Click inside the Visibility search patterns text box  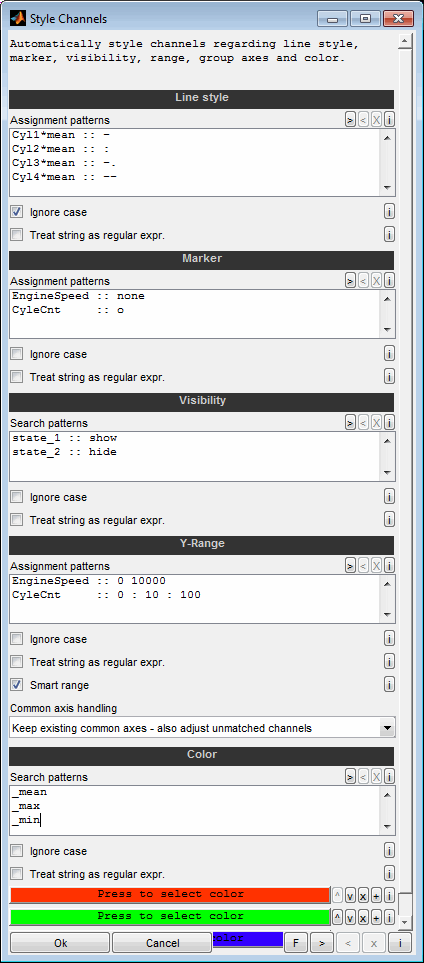[196, 456]
